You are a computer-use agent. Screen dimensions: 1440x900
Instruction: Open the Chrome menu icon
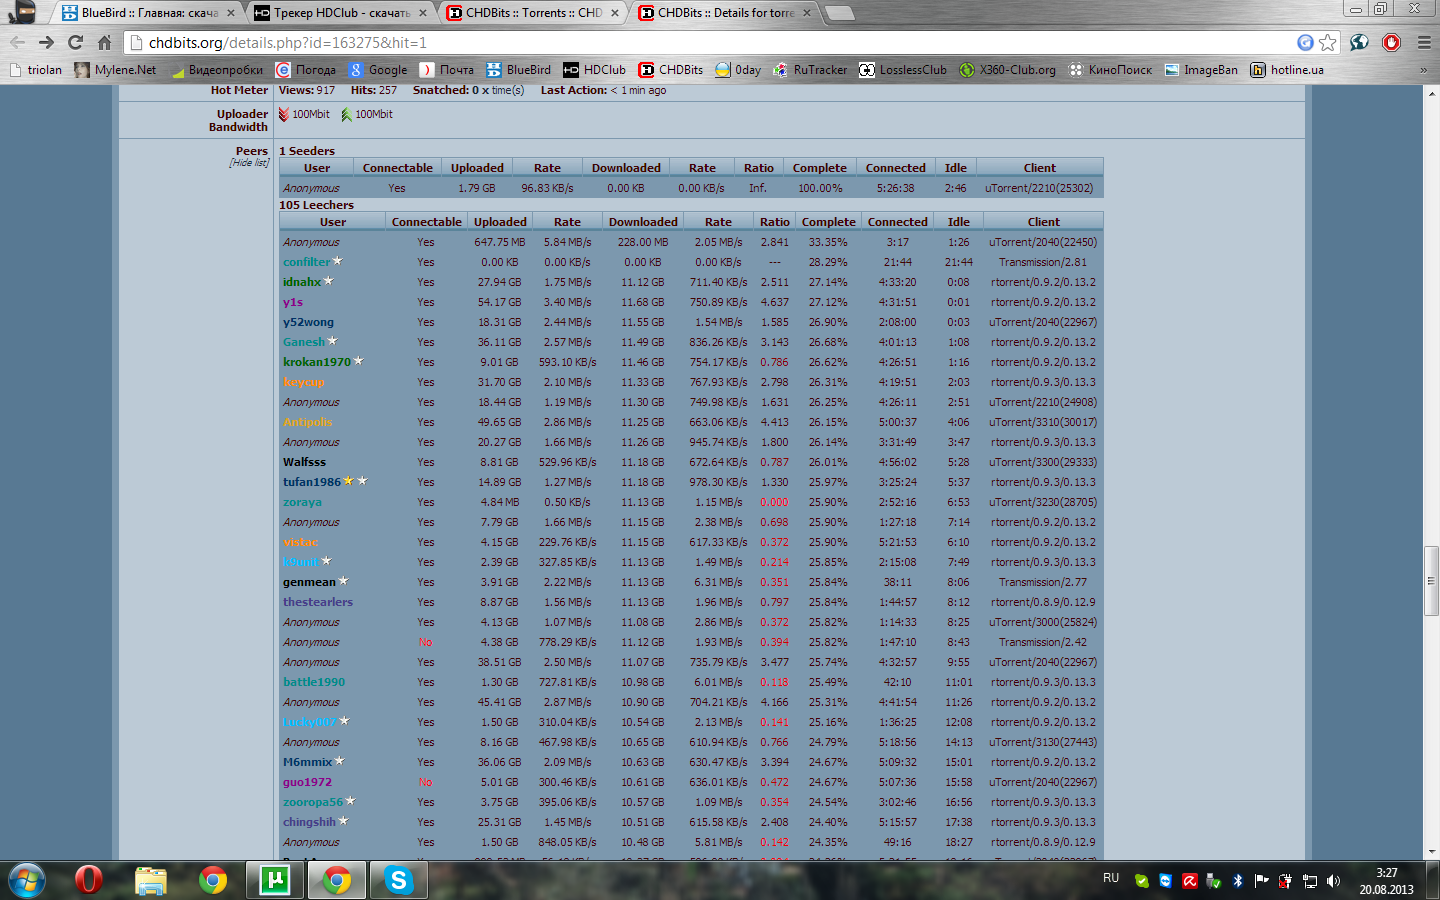coord(1424,42)
